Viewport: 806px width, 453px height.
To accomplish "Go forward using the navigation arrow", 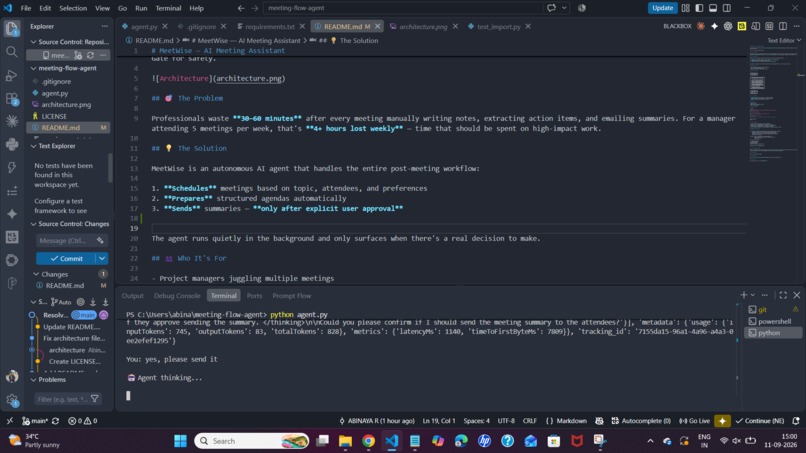I will [x=255, y=8].
